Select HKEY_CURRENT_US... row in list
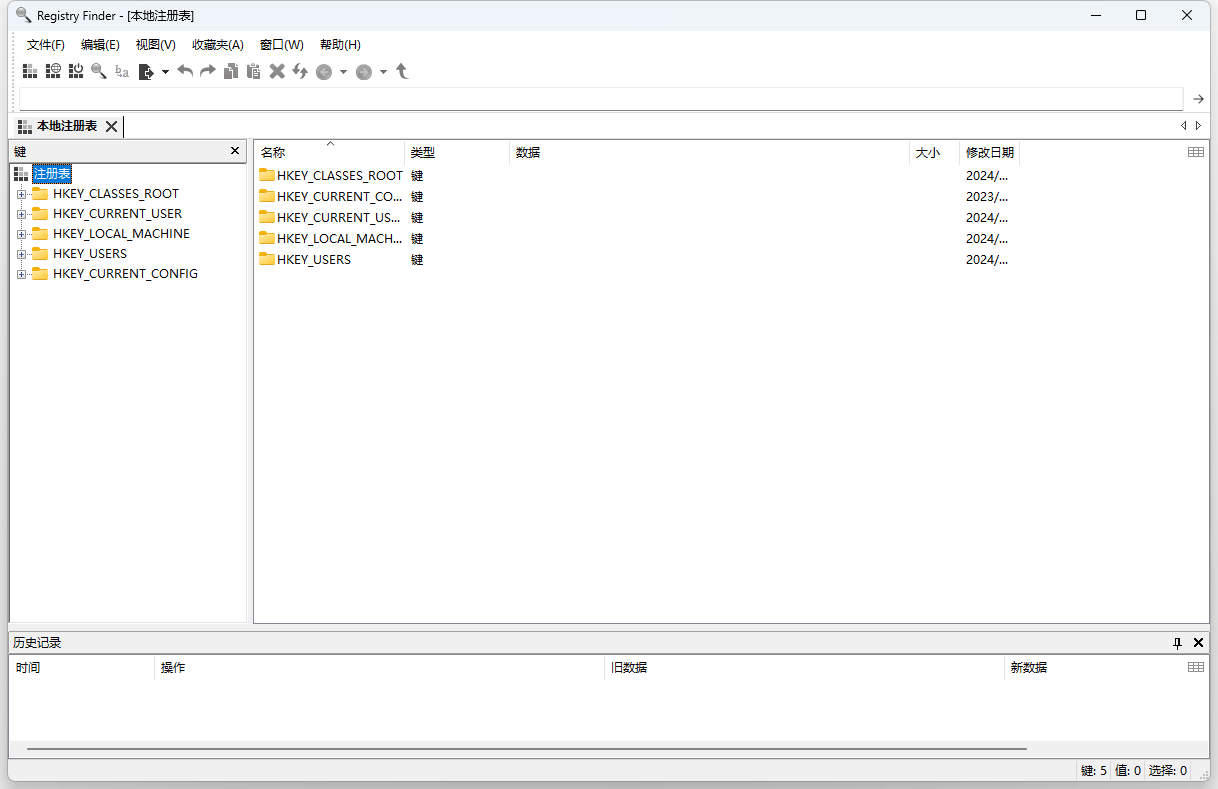Image resolution: width=1218 pixels, height=789 pixels. click(x=638, y=217)
